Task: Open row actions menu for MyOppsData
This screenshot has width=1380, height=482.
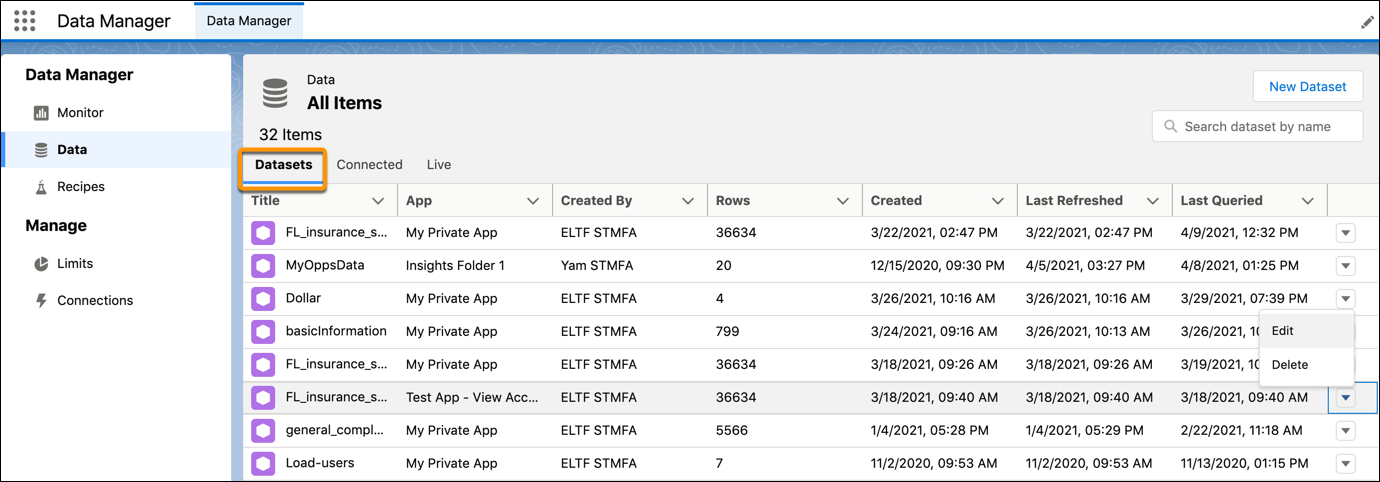Action: click(1345, 266)
